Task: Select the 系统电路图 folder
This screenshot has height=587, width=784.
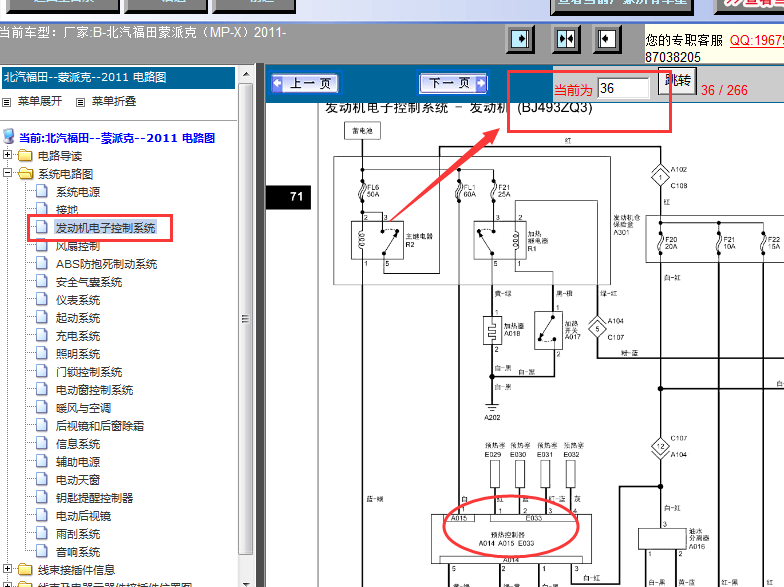Action: click(x=66, y=174)
